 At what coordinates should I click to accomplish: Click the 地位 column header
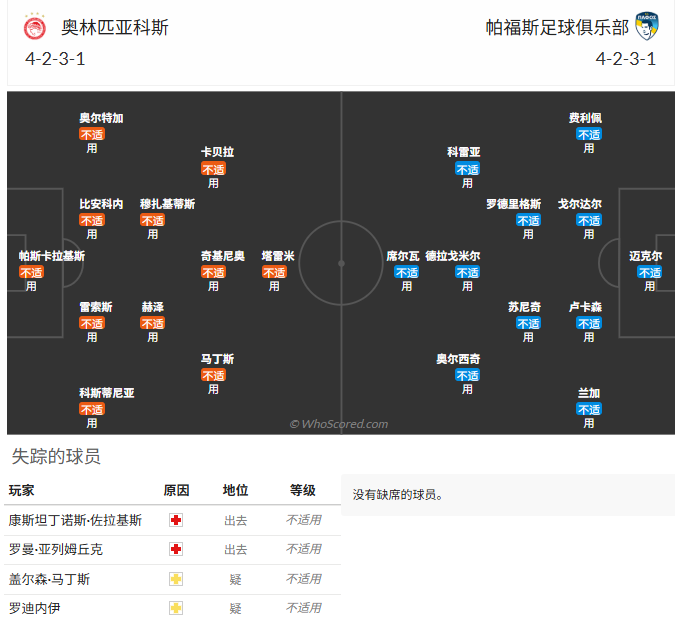235,490
